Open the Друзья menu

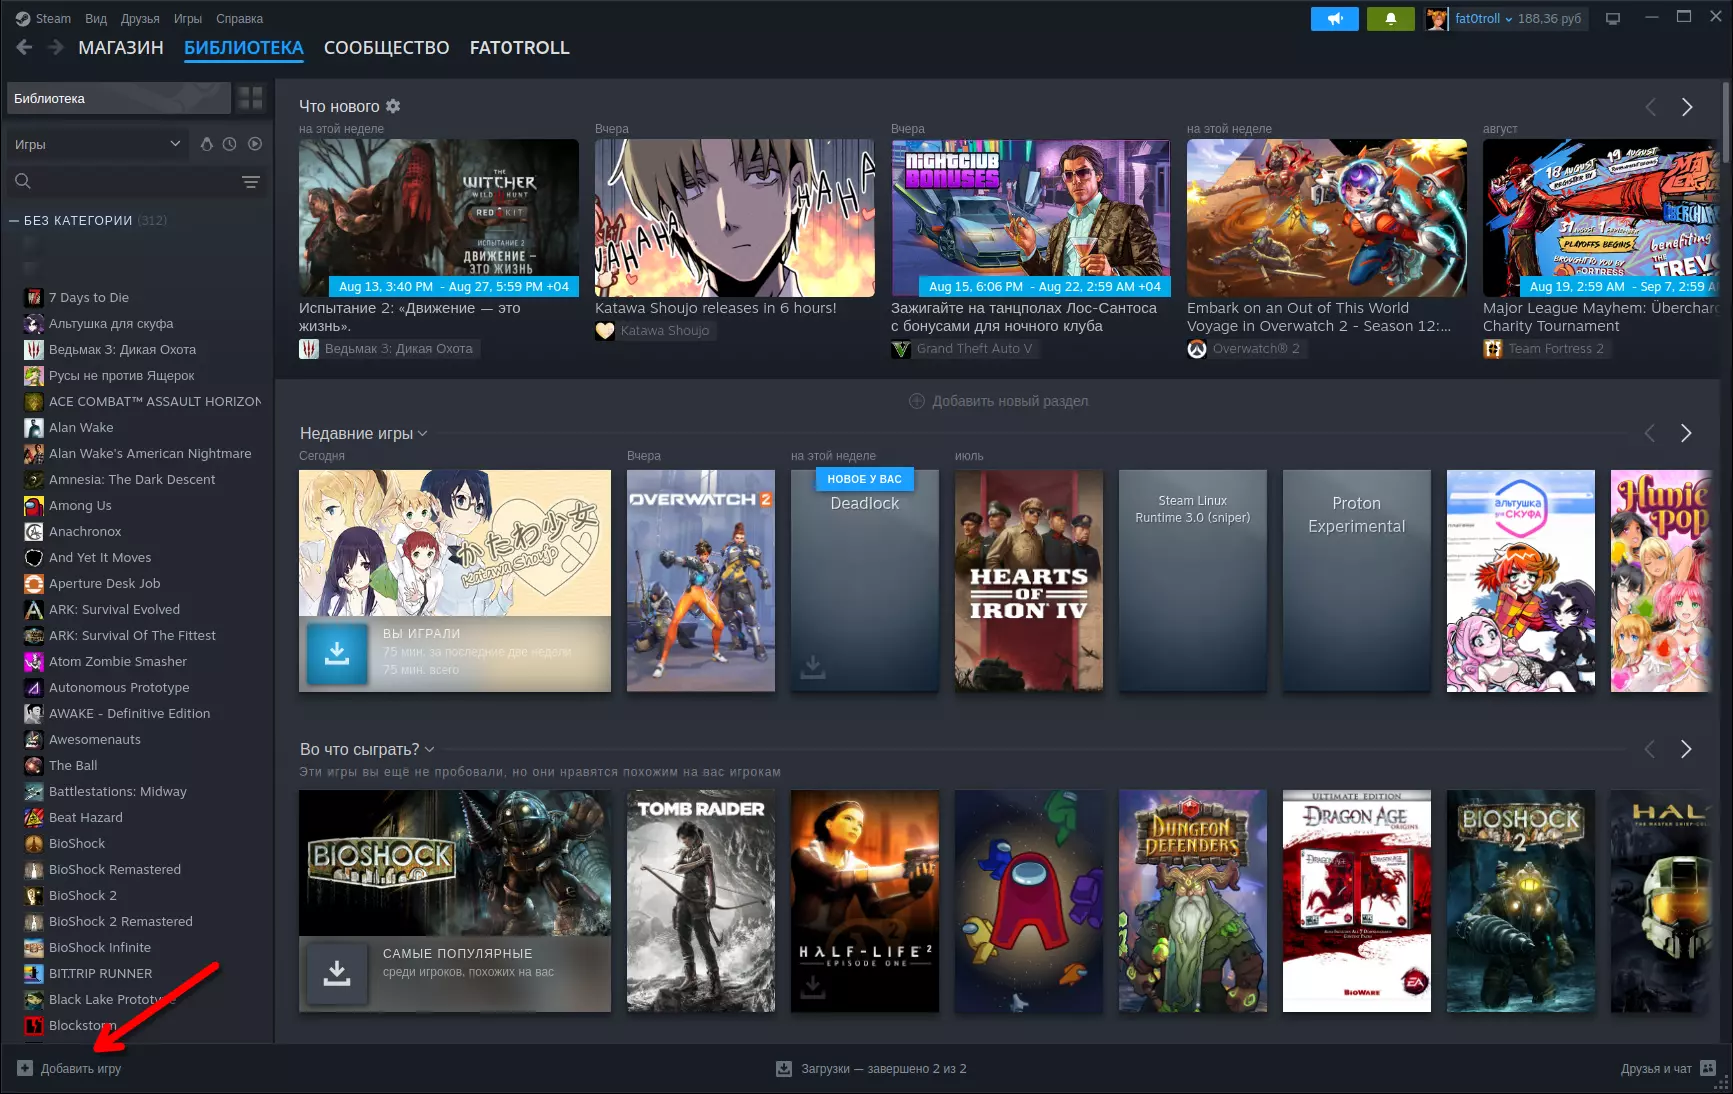point(140,19)
